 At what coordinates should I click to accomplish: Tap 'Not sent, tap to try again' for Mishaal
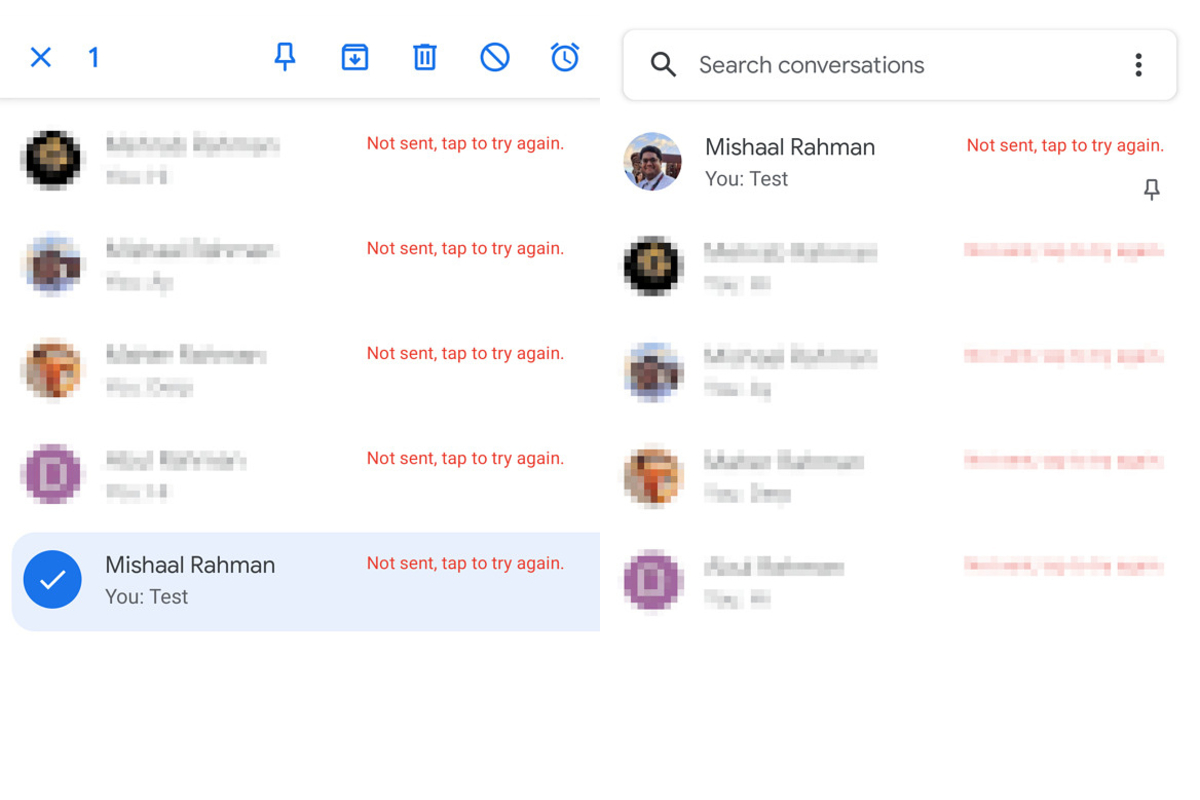[x=465, y=563]
